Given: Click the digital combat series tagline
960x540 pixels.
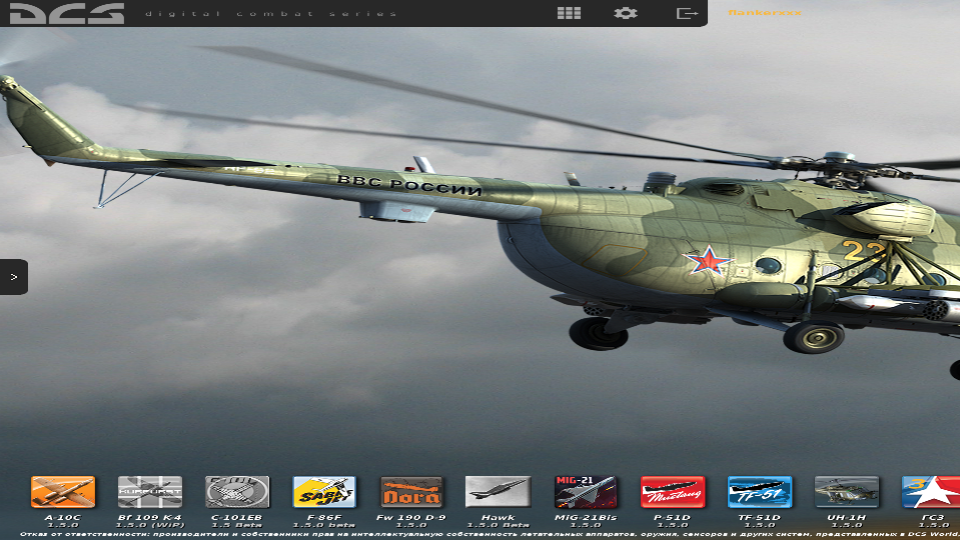Looking at the screenshot, I should point(271,13).
